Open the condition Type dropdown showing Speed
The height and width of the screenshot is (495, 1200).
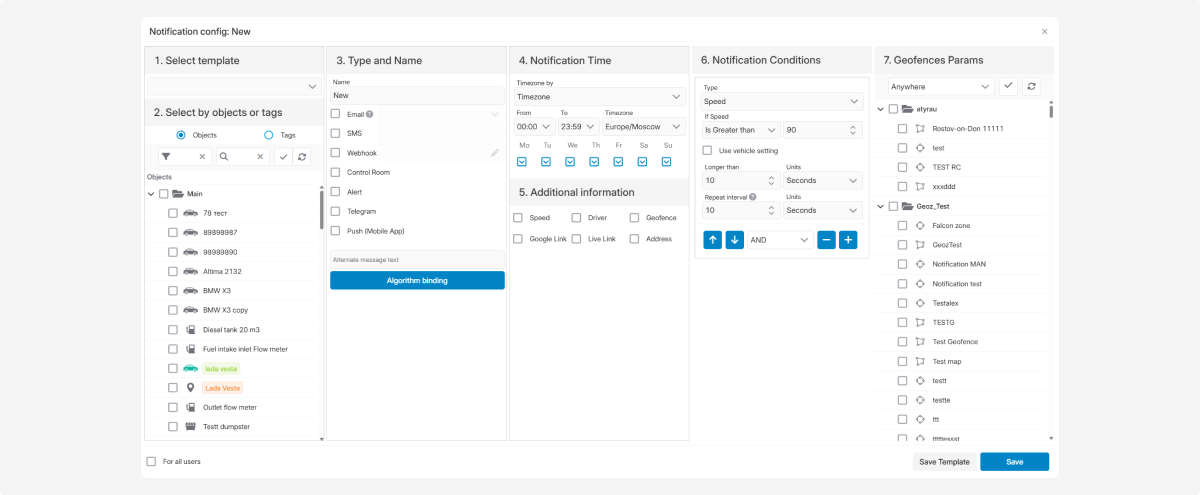pyautogui.click(x=782, y=101)
